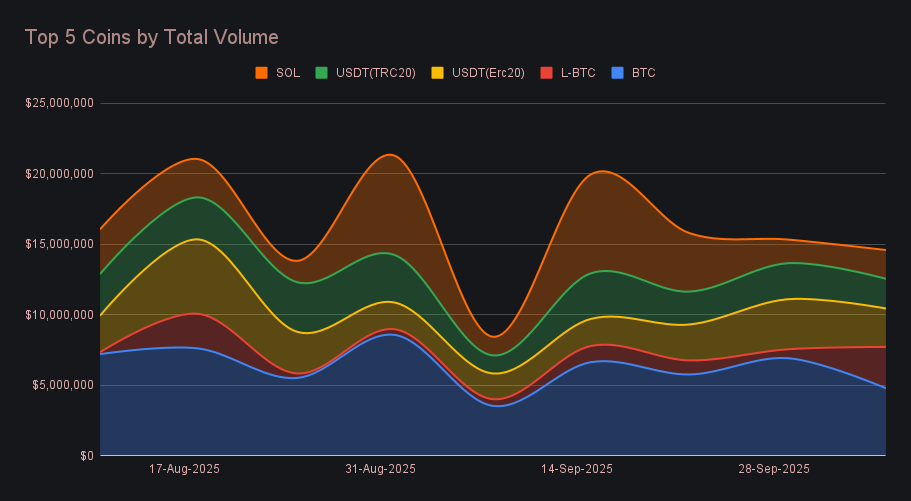The image size is (911, 501).
Task: Click the orange SOL legend swatch
Action: pyautogui.click(x=262, y=73)
